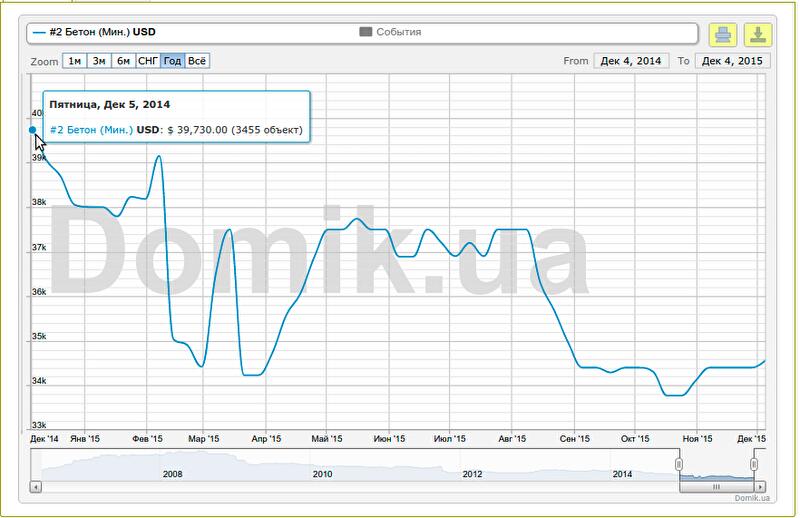The height and width of the screenshot is (518, 800).
Task: Click the From date field
Action: coord(631,61)
